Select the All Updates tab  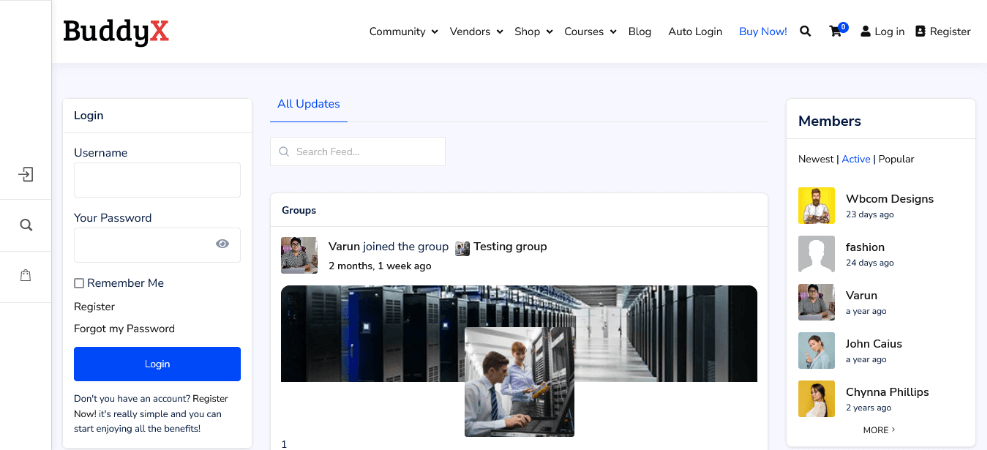coord(308,104)
